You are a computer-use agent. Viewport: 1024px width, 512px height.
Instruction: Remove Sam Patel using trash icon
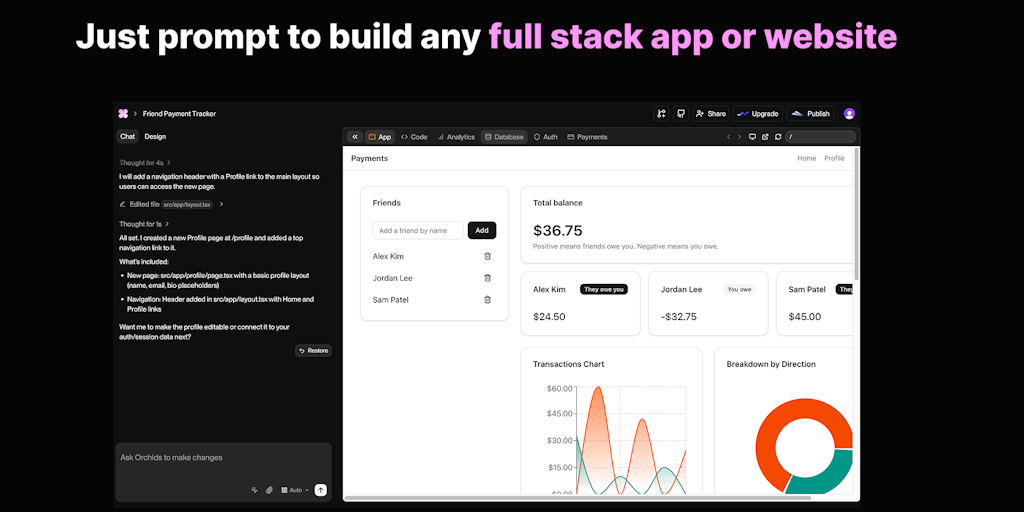click(487, 300)
